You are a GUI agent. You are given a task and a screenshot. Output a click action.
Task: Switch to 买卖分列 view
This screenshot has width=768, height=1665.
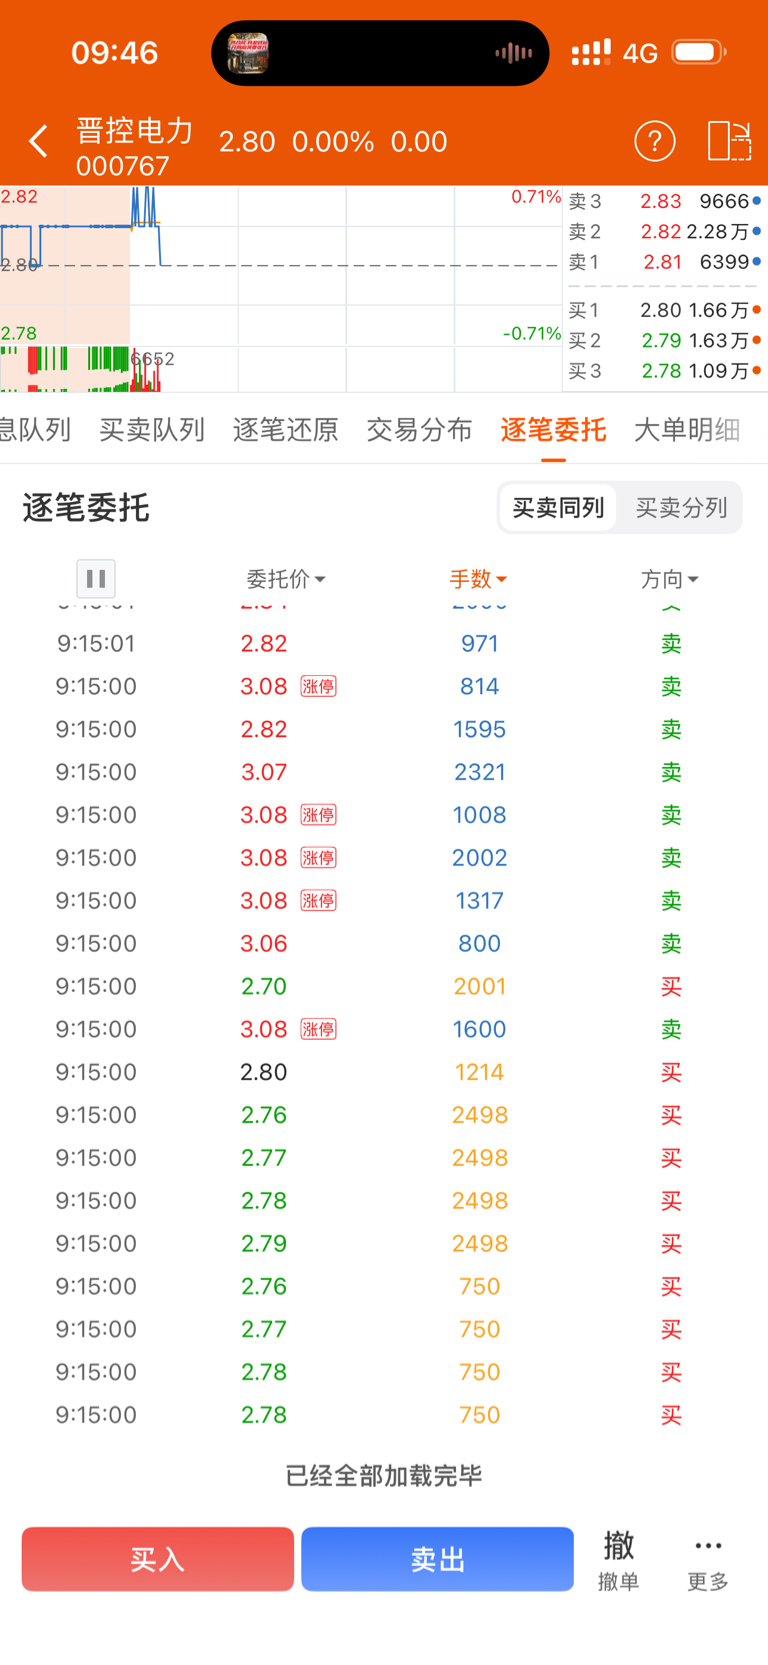click(x=681, y=508)
